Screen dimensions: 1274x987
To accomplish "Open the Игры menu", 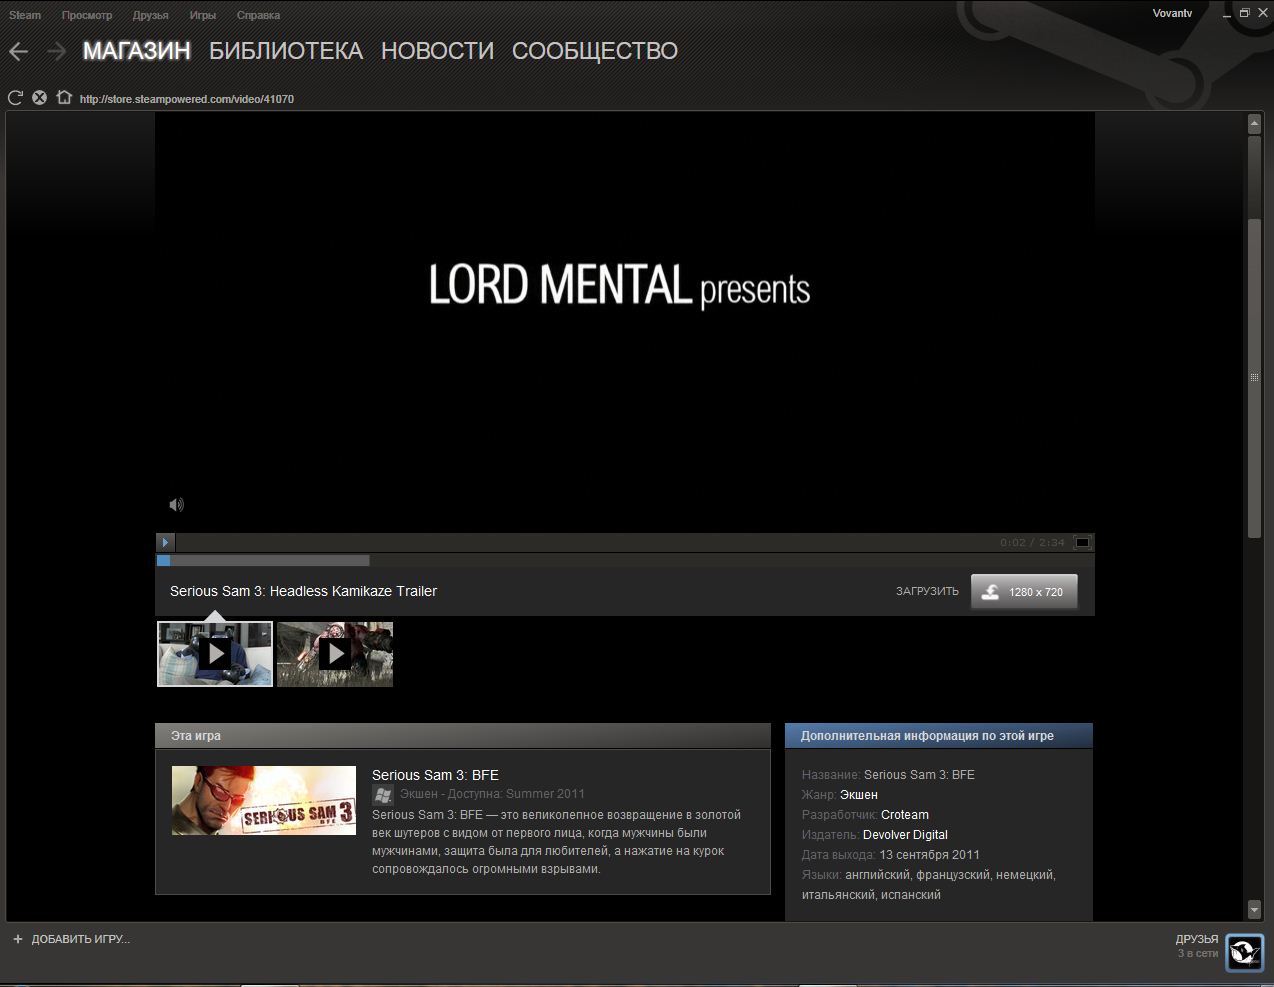I will click(203, 15).
